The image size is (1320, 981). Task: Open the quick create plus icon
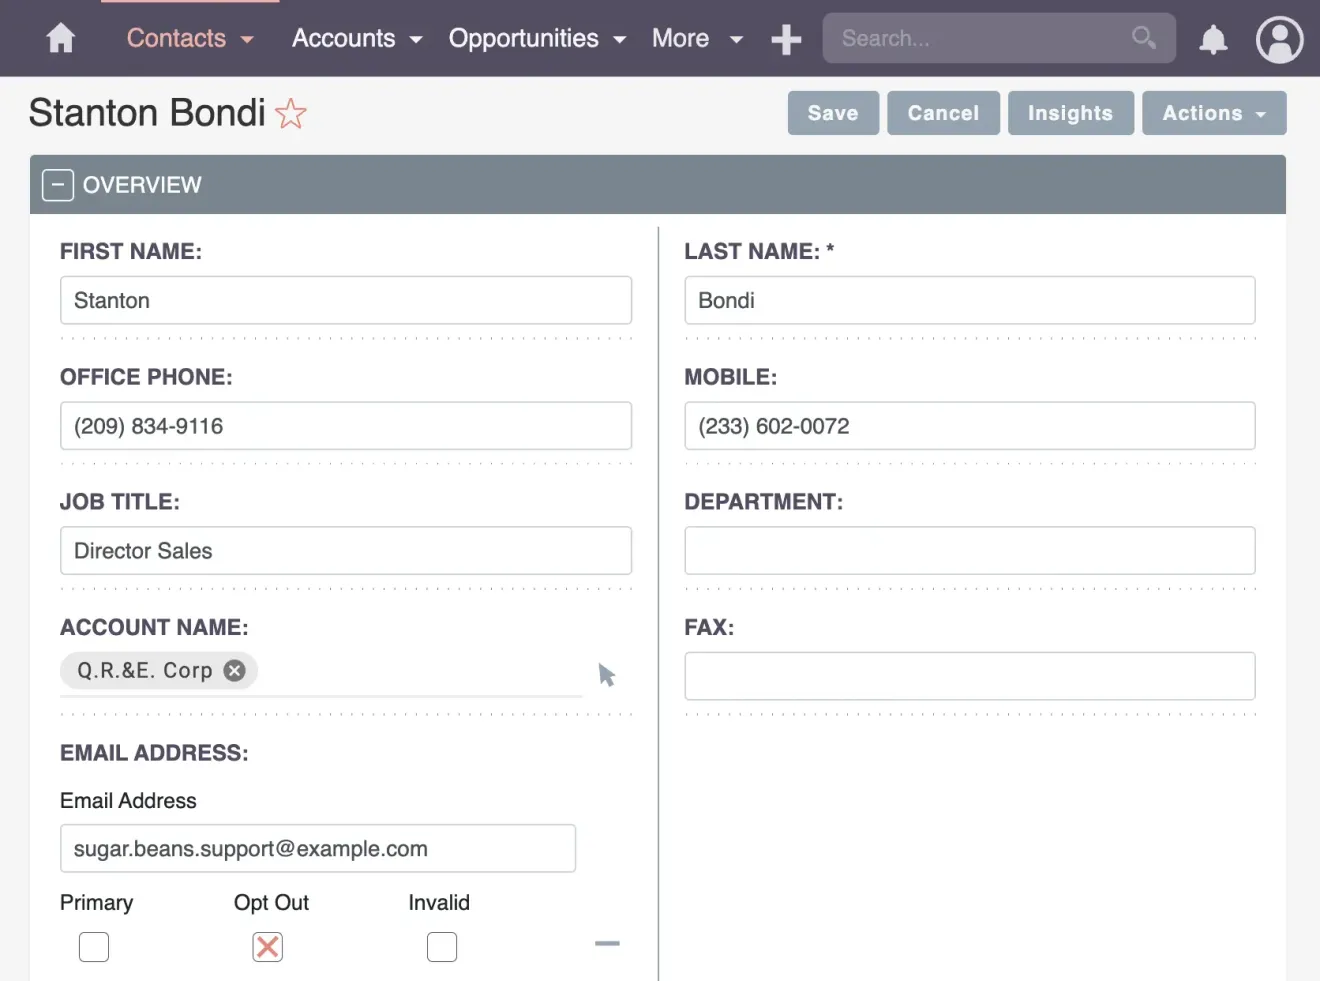click(786, 38)
